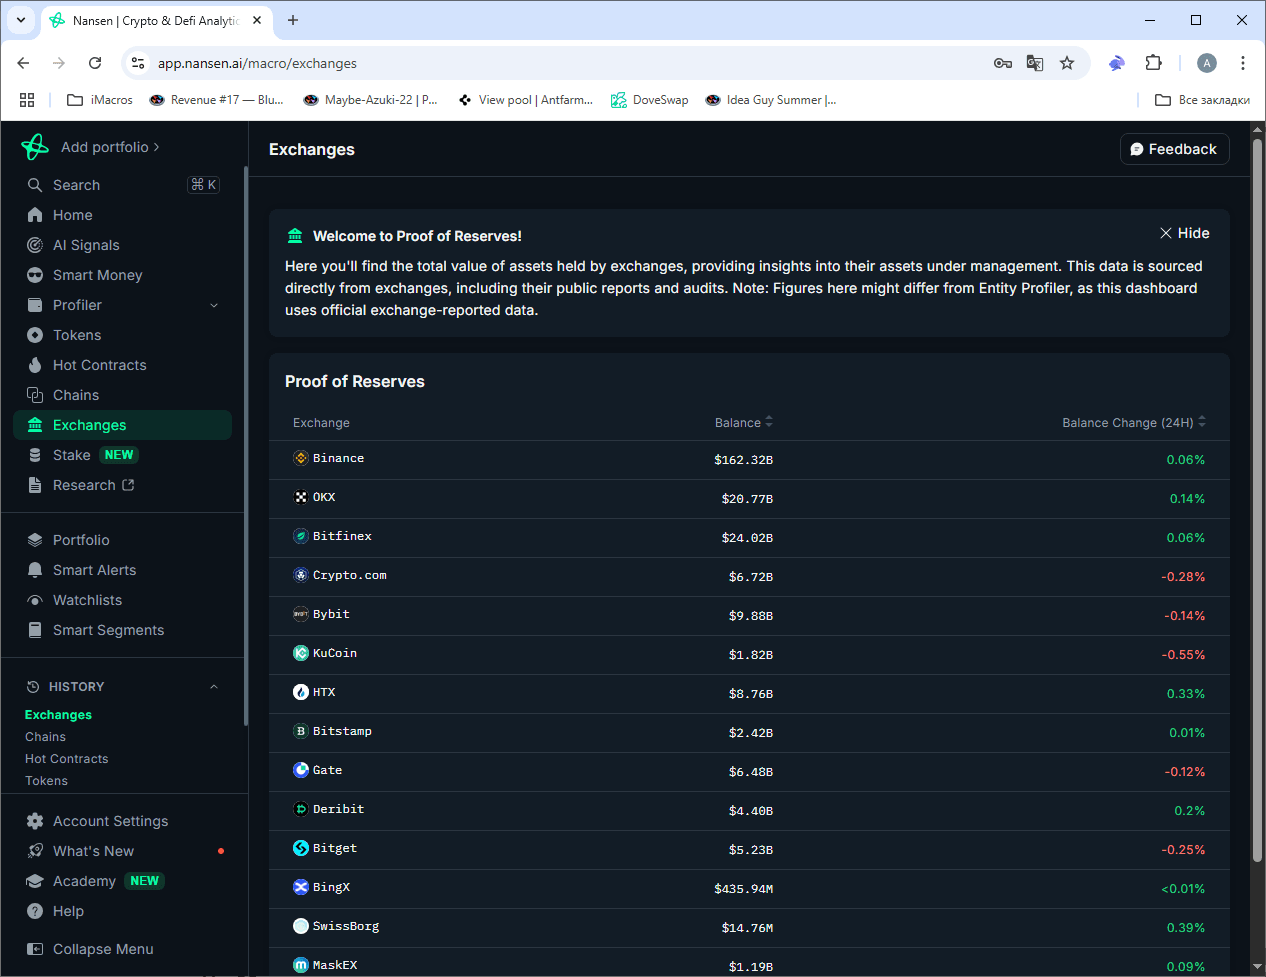Click the Nansen logo icon
1266x977 pixels.
click(x=35, y=147)
